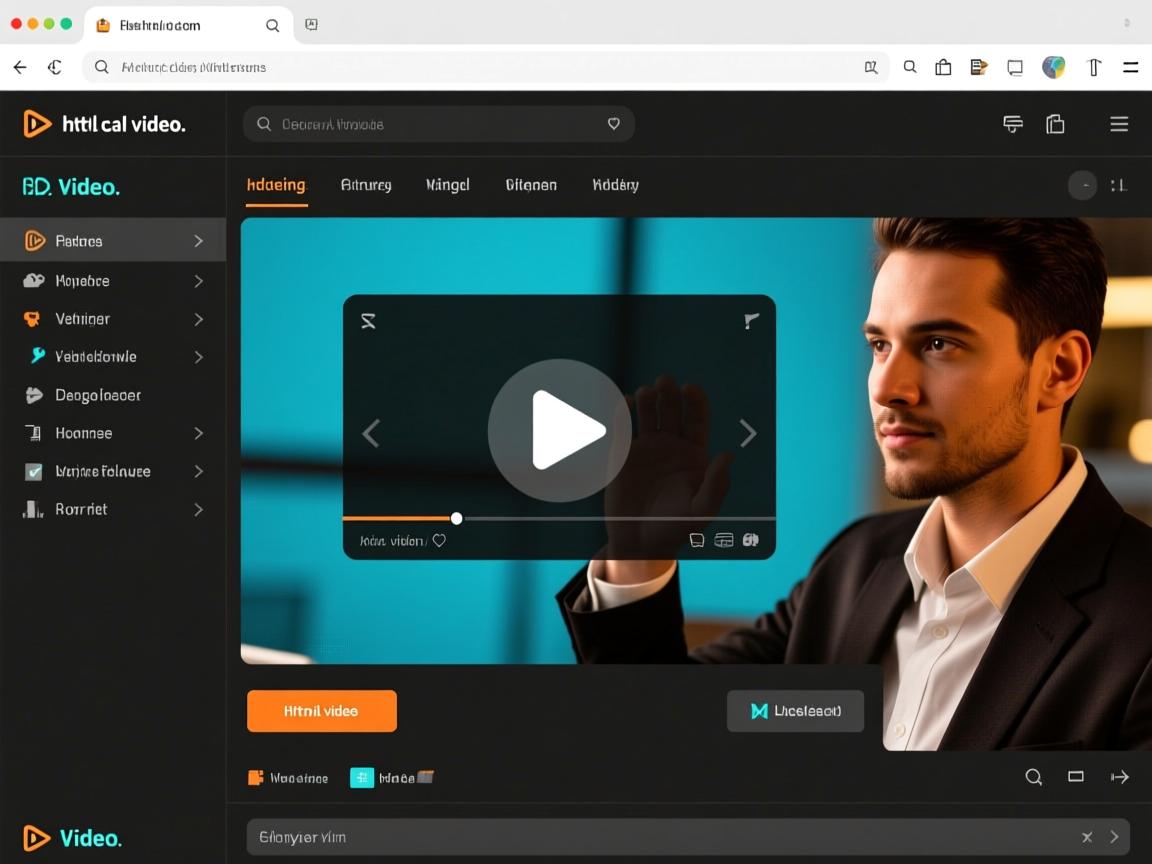
Task: Click the browser back arrow
Action: 20,67
